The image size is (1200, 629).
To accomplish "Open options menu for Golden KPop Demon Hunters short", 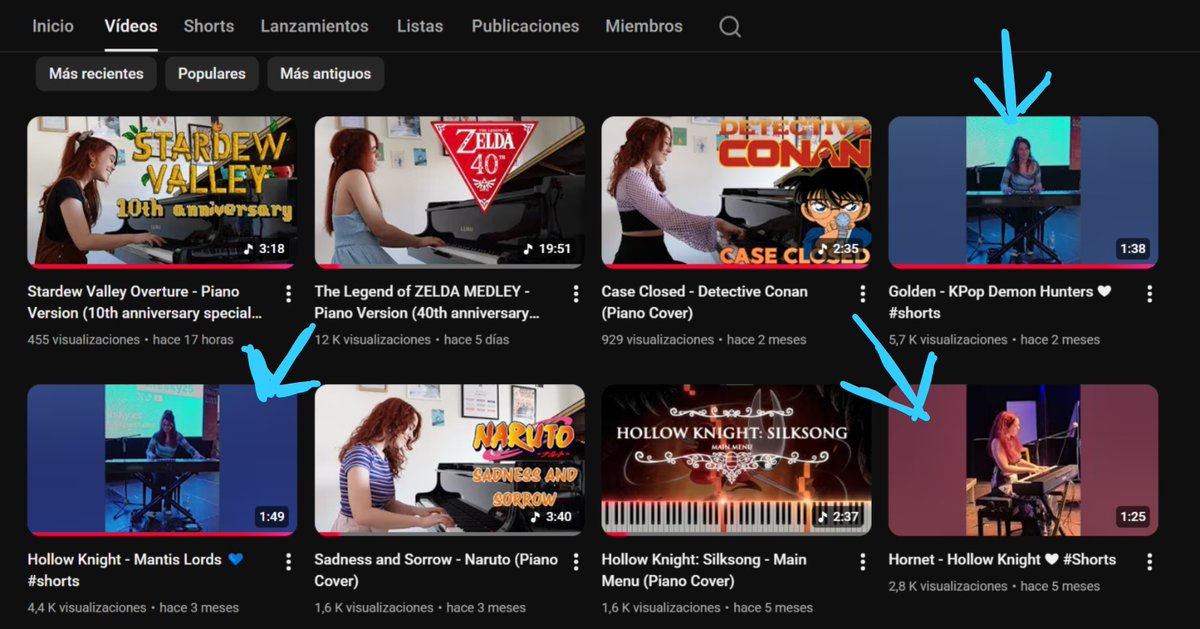I will click(x=1150, y=293).
